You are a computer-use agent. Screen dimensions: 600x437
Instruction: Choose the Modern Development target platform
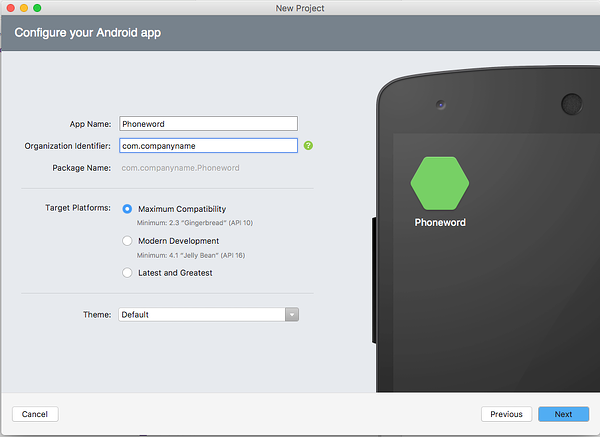pos(127,241)
